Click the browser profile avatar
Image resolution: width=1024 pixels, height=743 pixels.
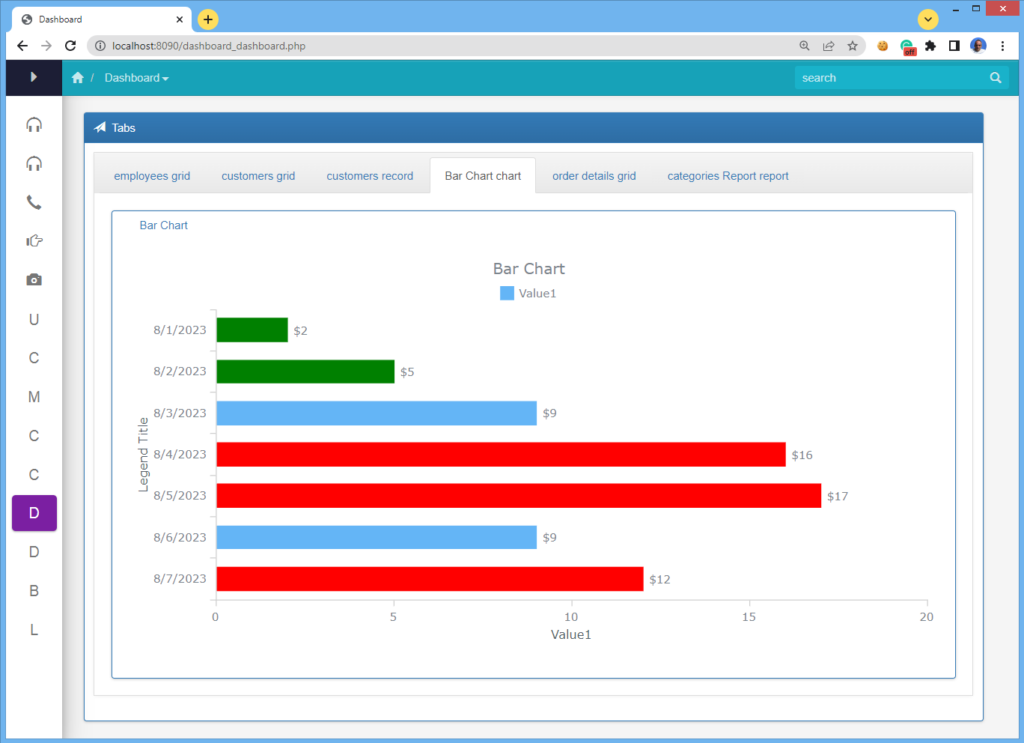point(977,46)
